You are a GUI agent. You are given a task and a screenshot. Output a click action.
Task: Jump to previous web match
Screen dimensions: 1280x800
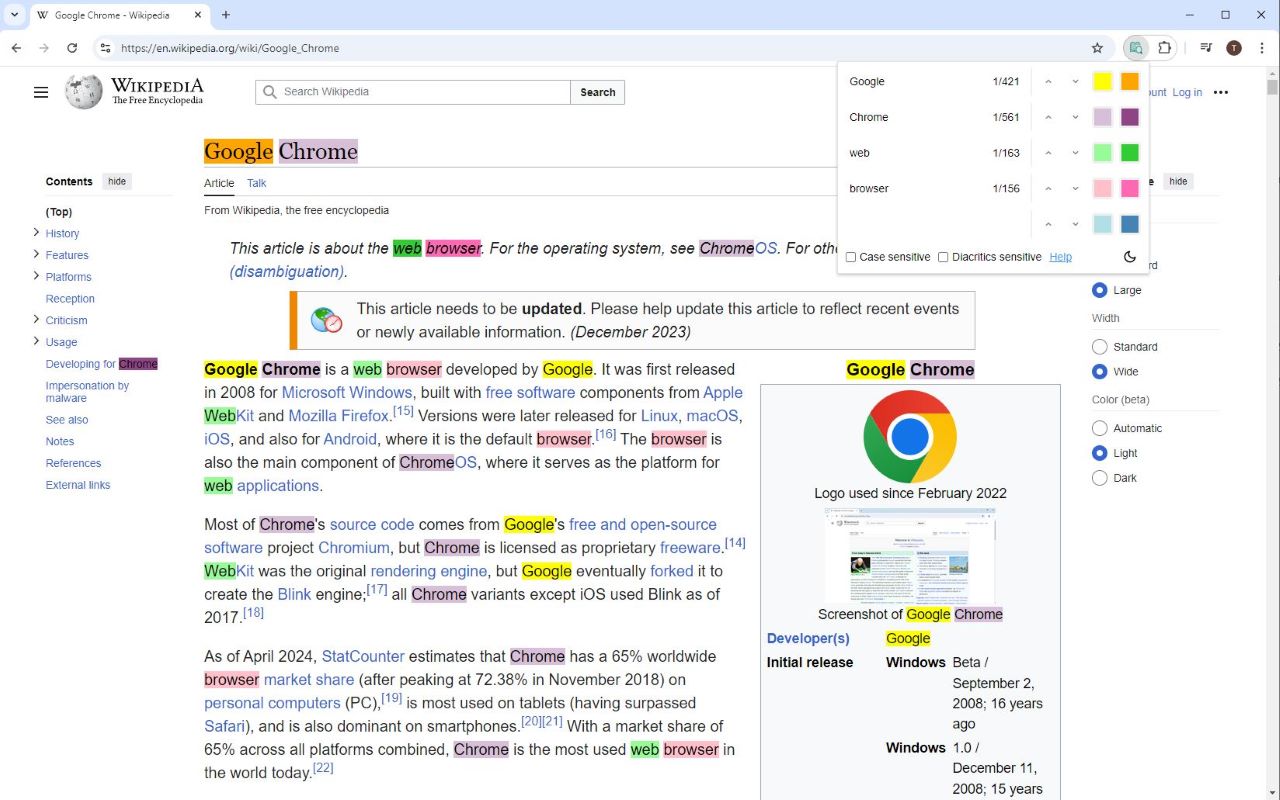1048,153
